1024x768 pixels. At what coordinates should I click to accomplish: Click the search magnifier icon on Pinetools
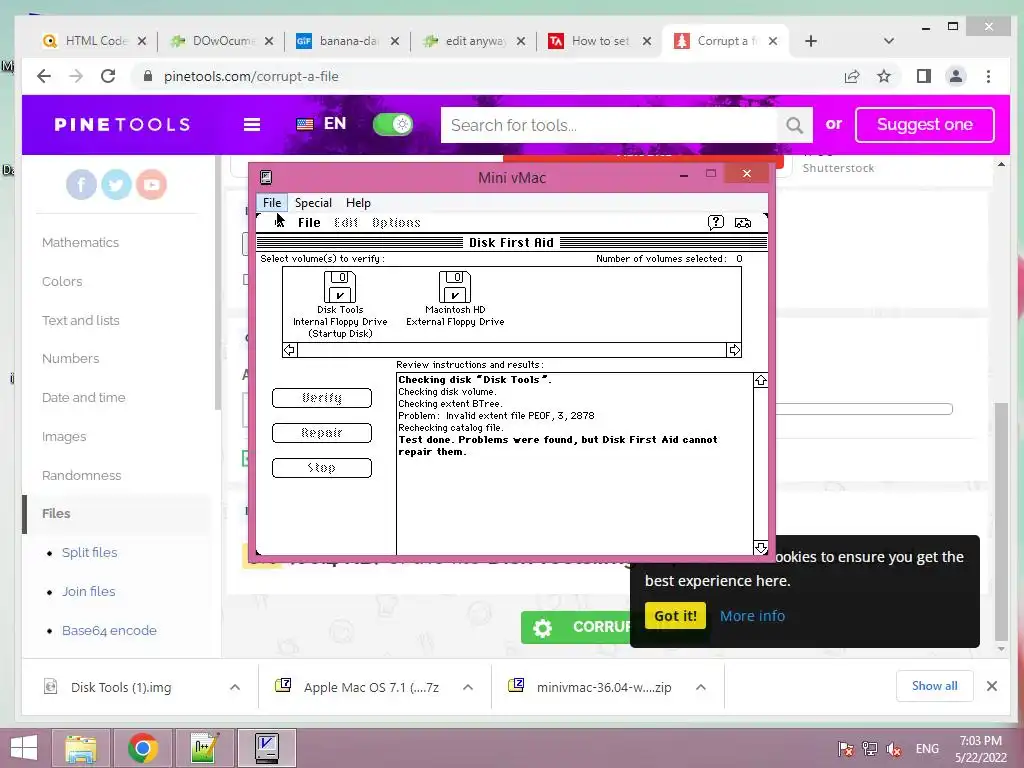pyautogui.click(x=794, y=125)
